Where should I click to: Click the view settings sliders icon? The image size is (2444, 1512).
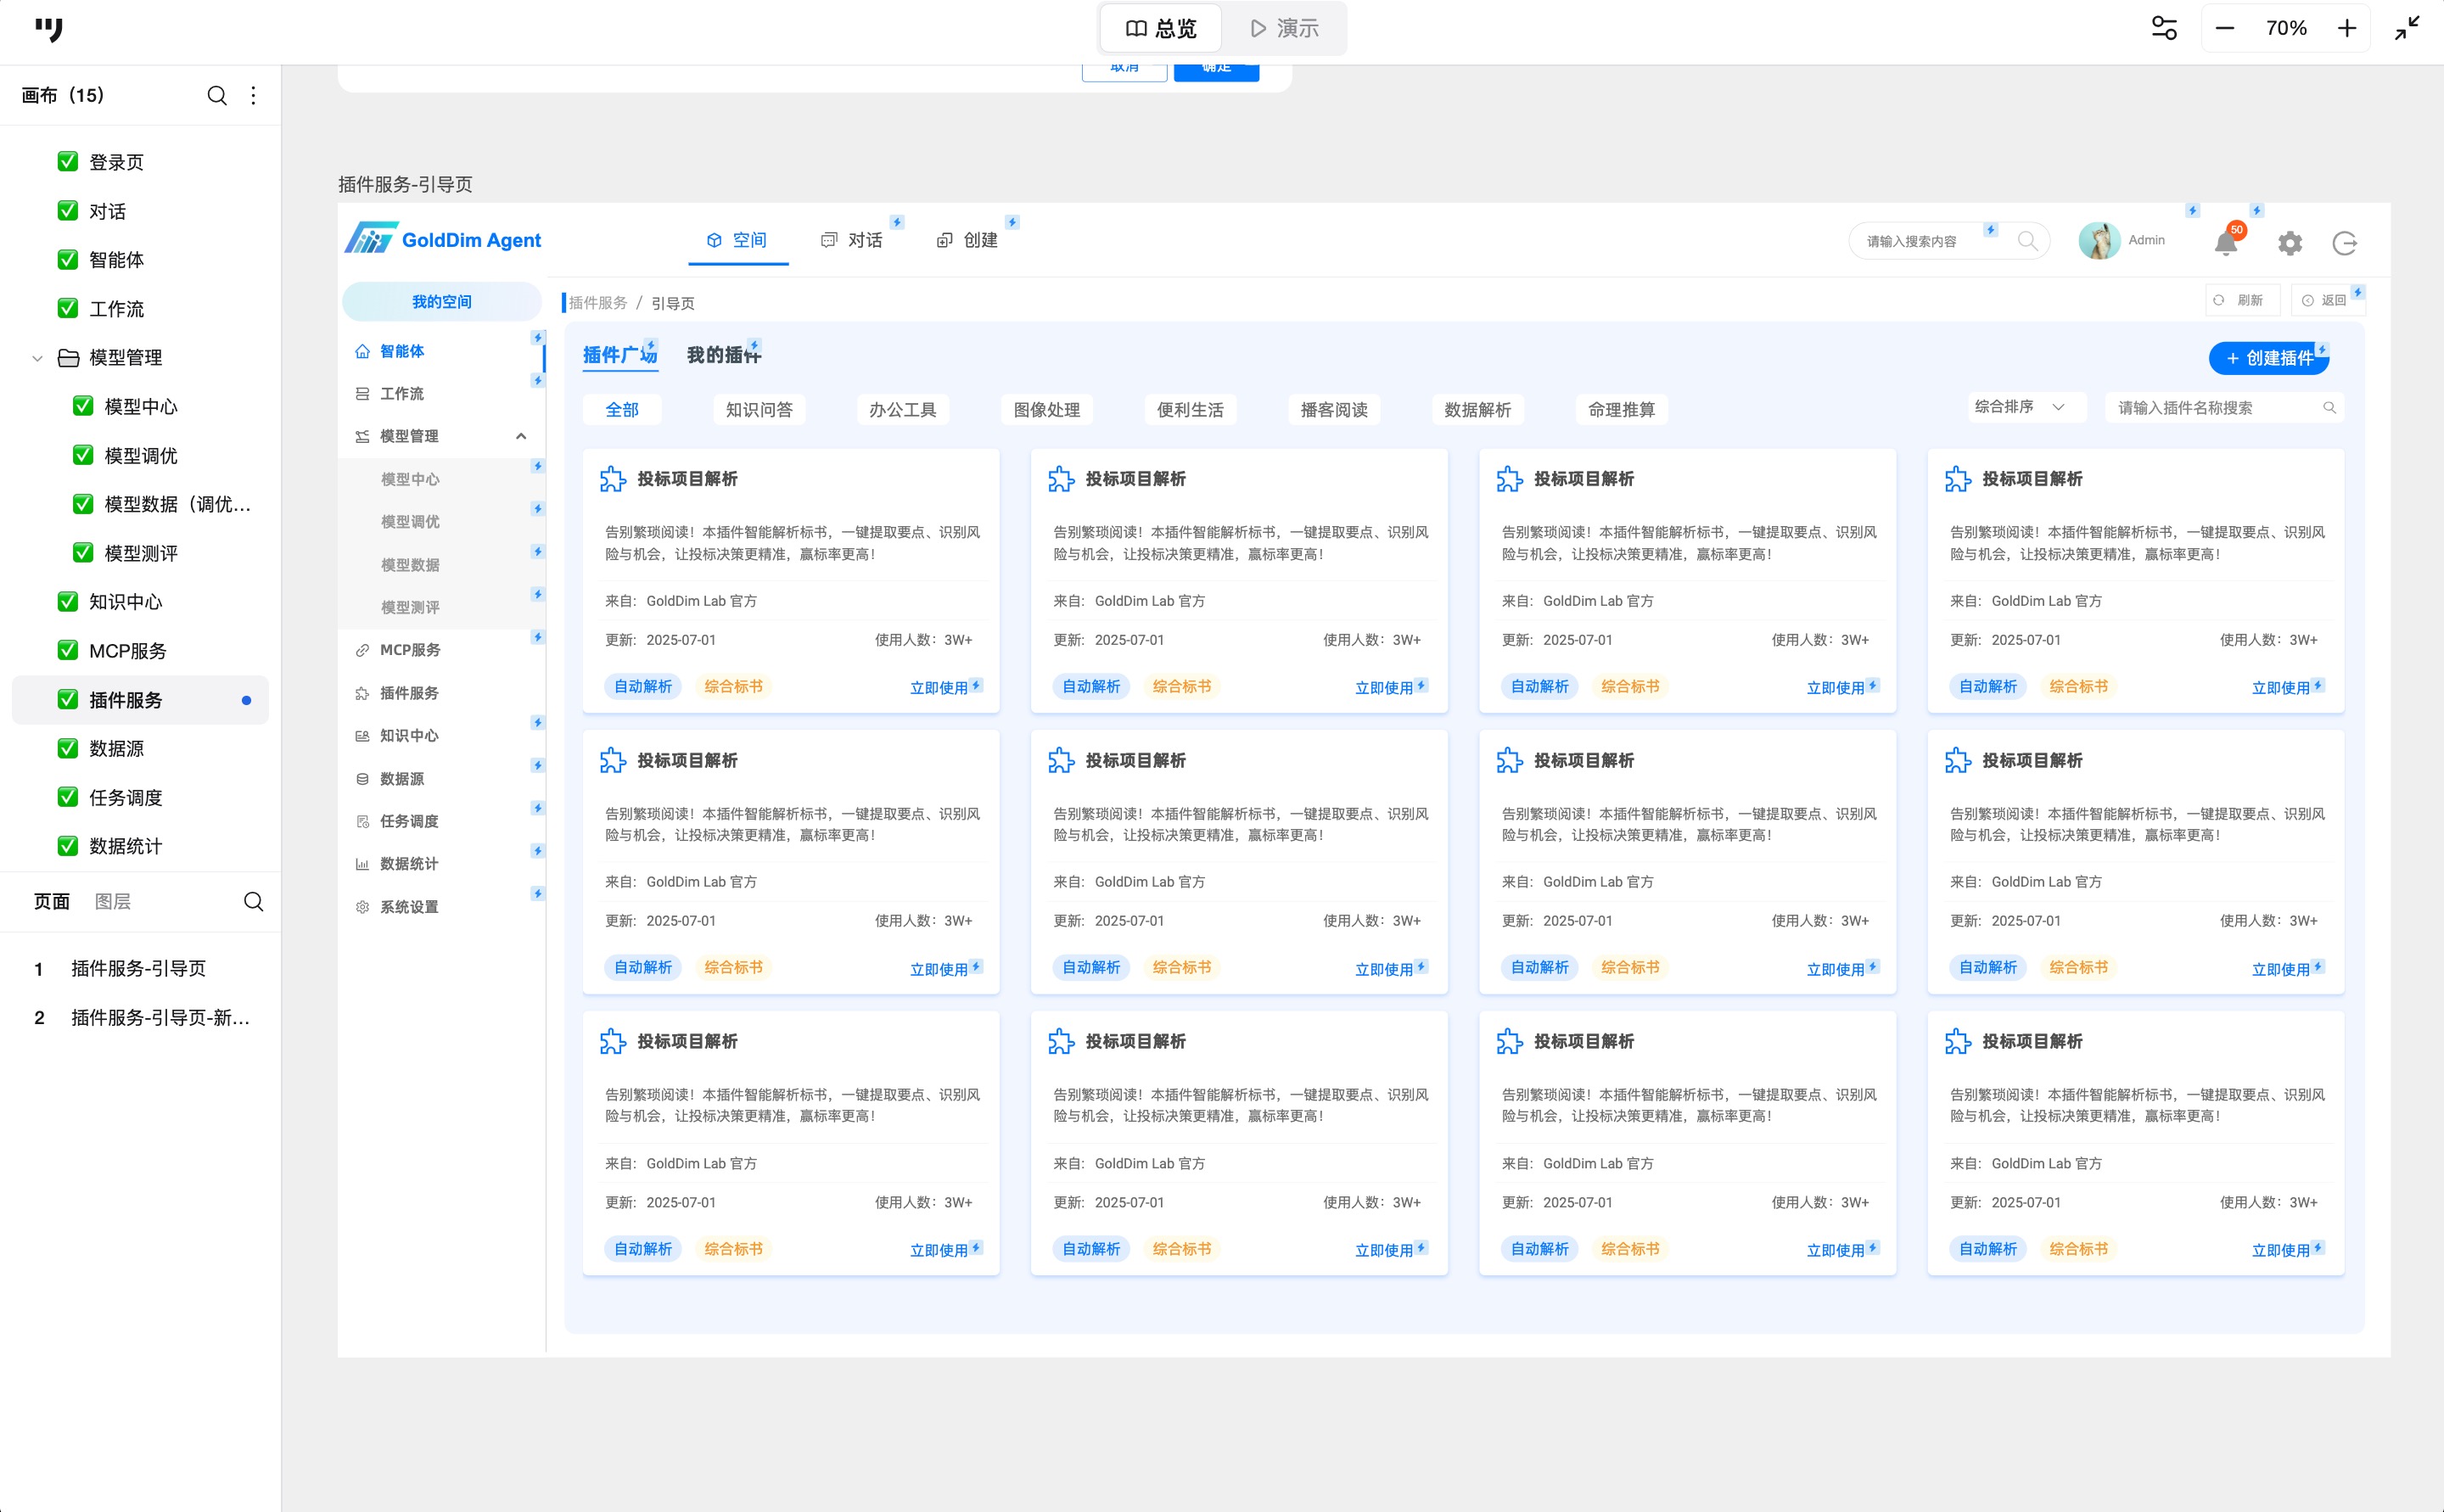point(2164,28)
